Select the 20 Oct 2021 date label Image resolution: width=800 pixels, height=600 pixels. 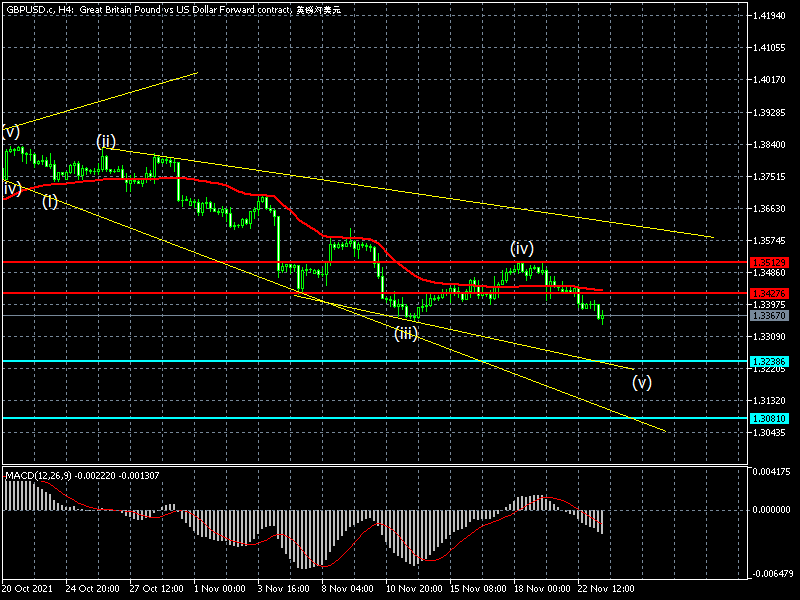pos(26,590)
